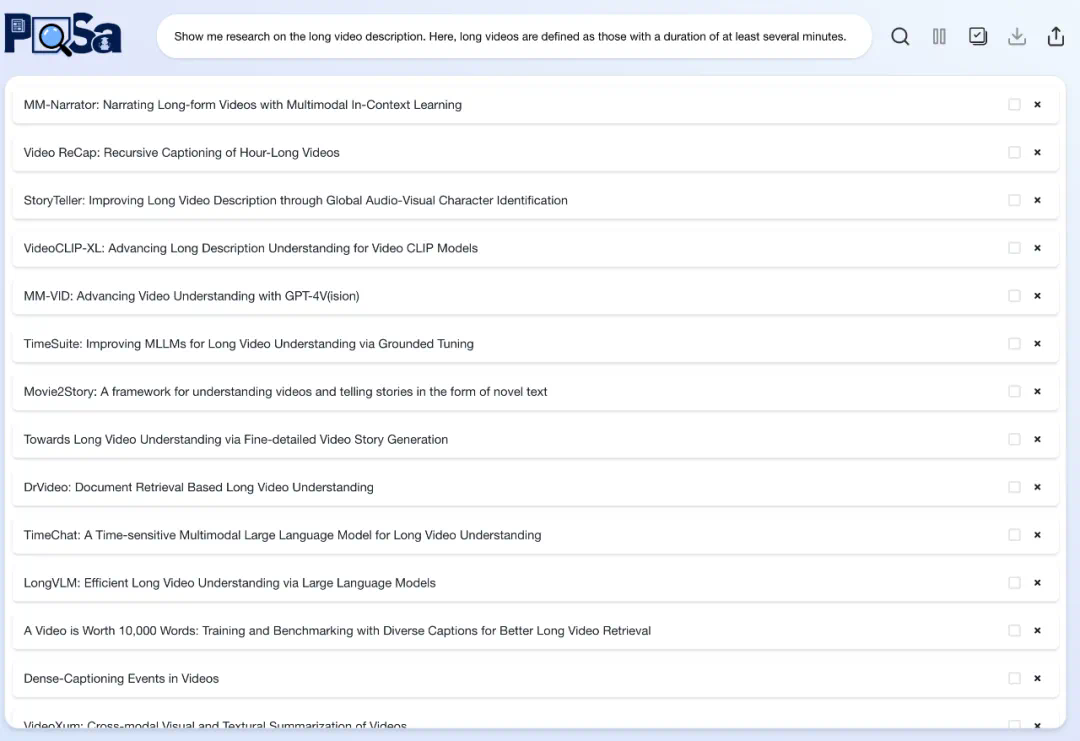The image size is (1080, 741).
Task: Click the download icon in toolbar
Action: coord(1017,37)
